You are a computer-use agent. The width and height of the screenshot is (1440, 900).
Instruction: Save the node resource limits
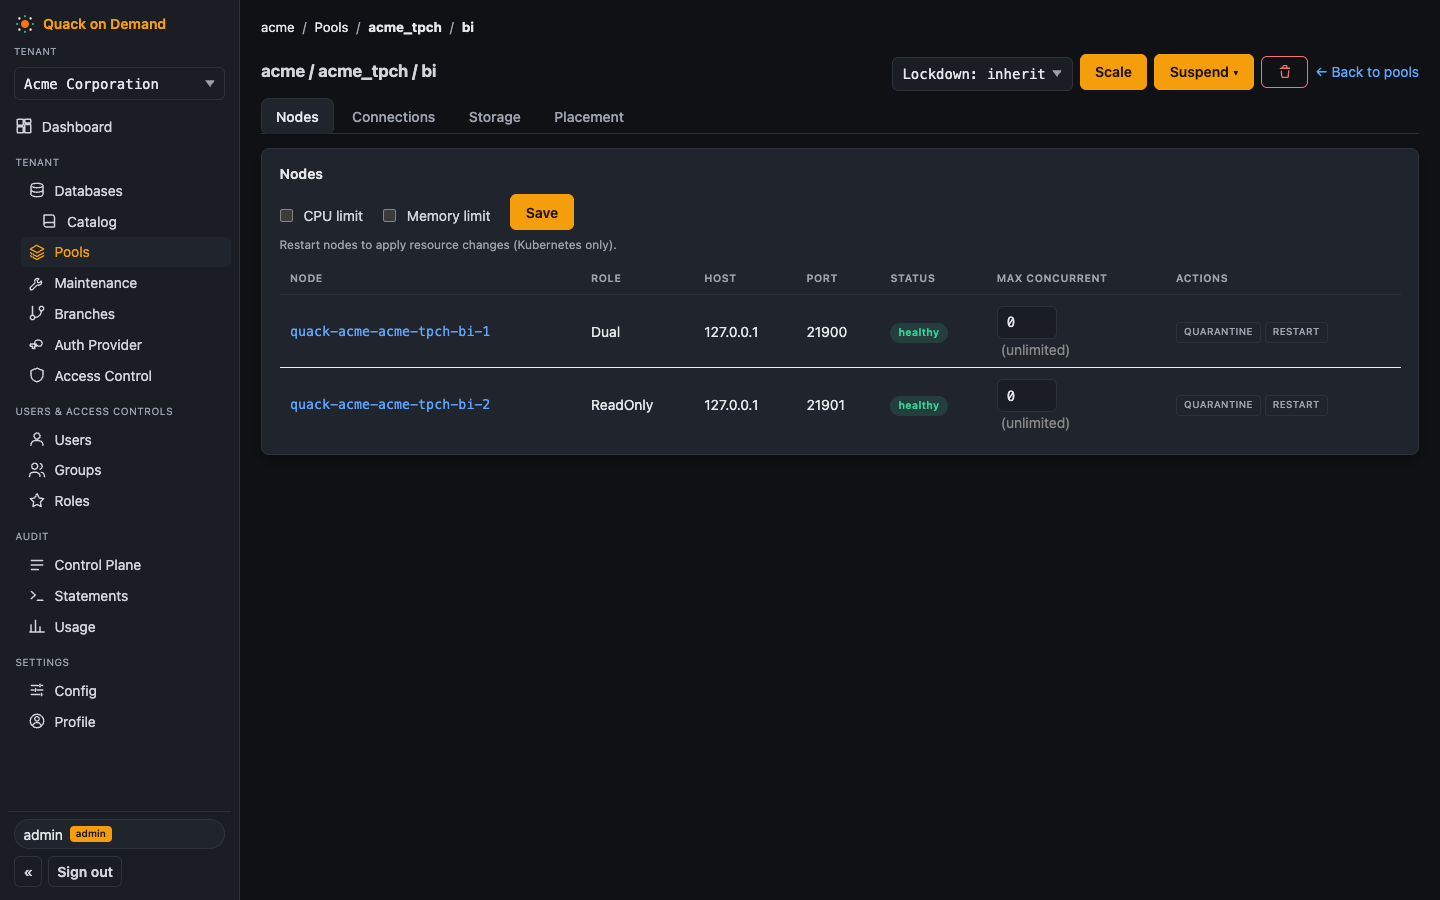[x=542, y=213]
